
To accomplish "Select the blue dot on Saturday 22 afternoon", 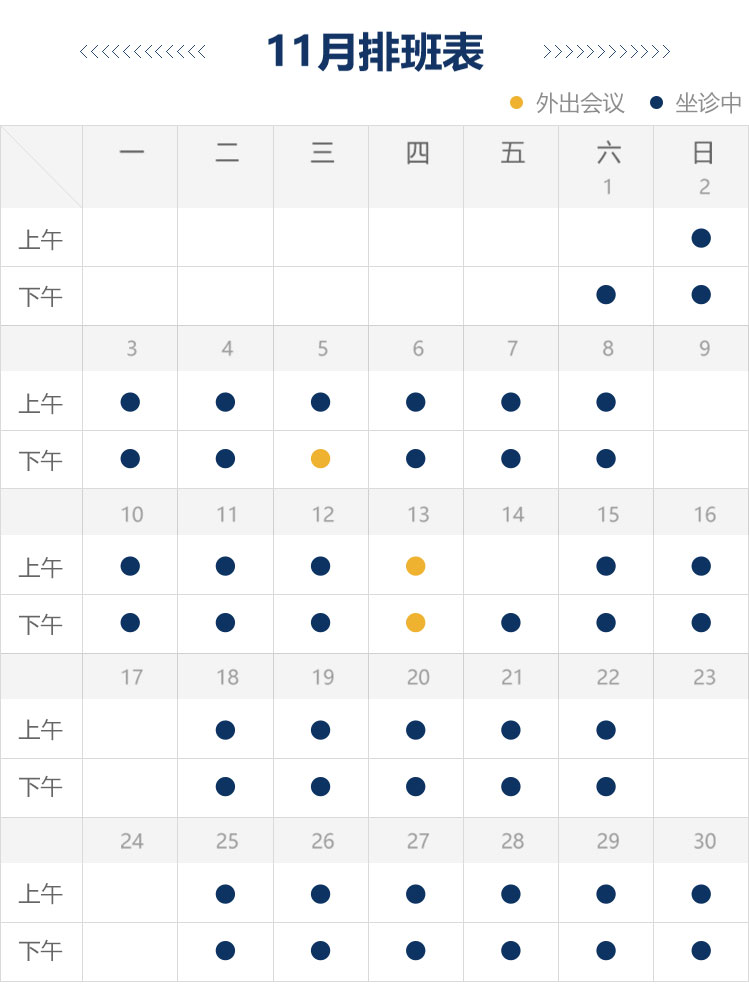I will 605,787.
